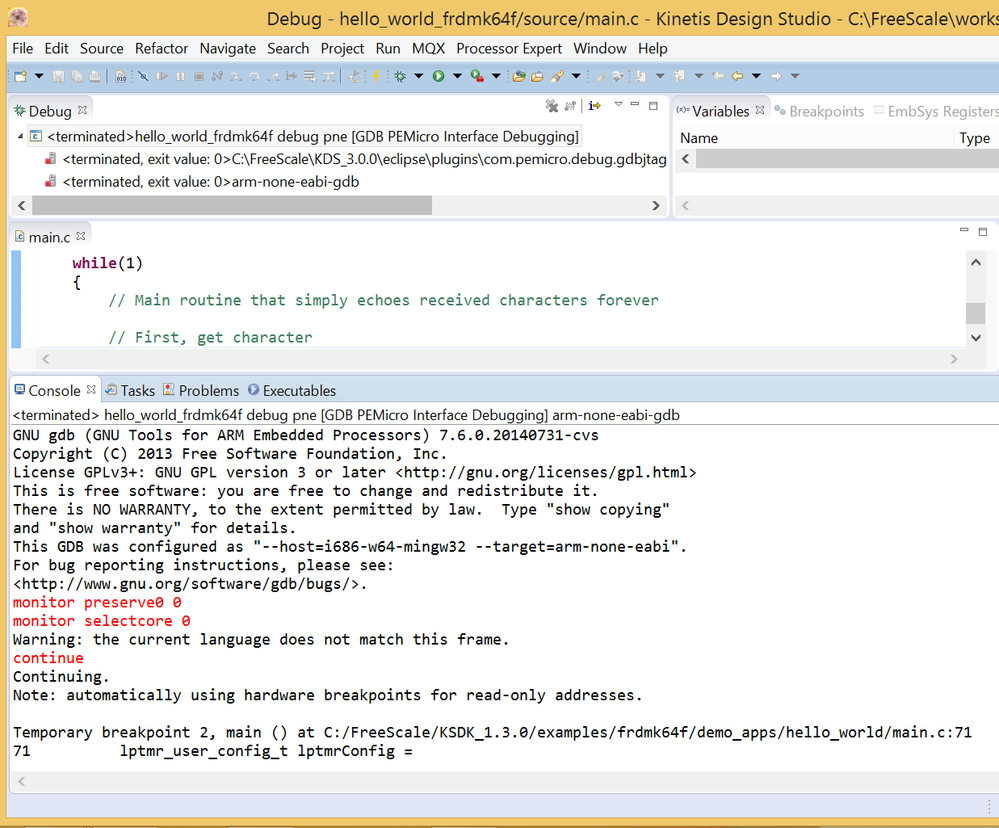Image resolution: width=999 pixels, height=828 pixels.
Task: Click the green bug Debug launch icon
Action: (399, 76)
